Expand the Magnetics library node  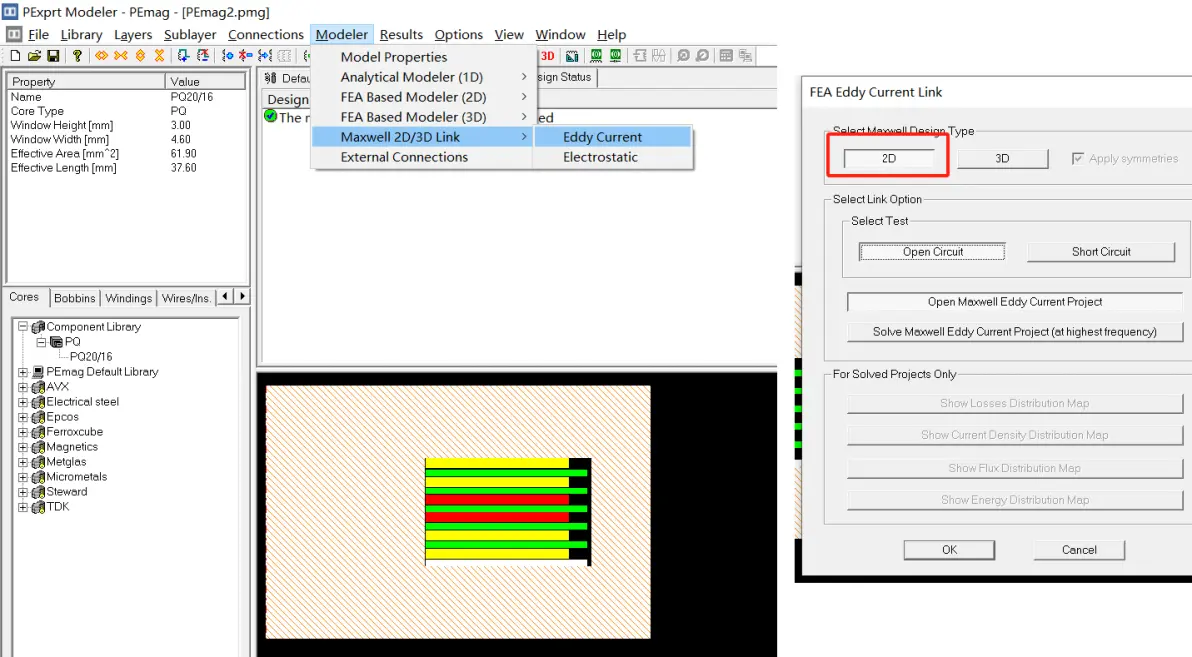coord(23,447)
